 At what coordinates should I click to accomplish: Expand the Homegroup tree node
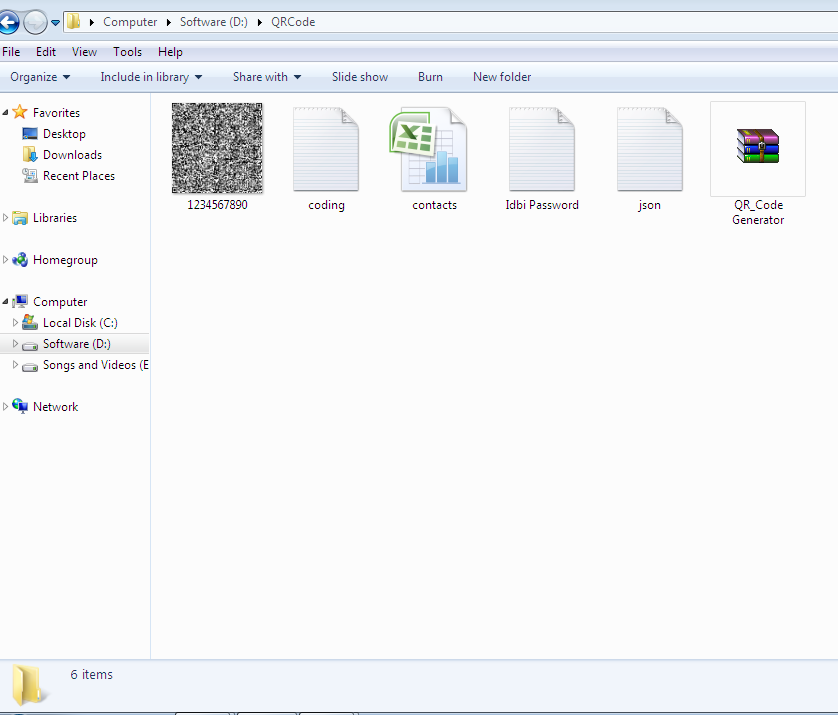coord(5,260)
